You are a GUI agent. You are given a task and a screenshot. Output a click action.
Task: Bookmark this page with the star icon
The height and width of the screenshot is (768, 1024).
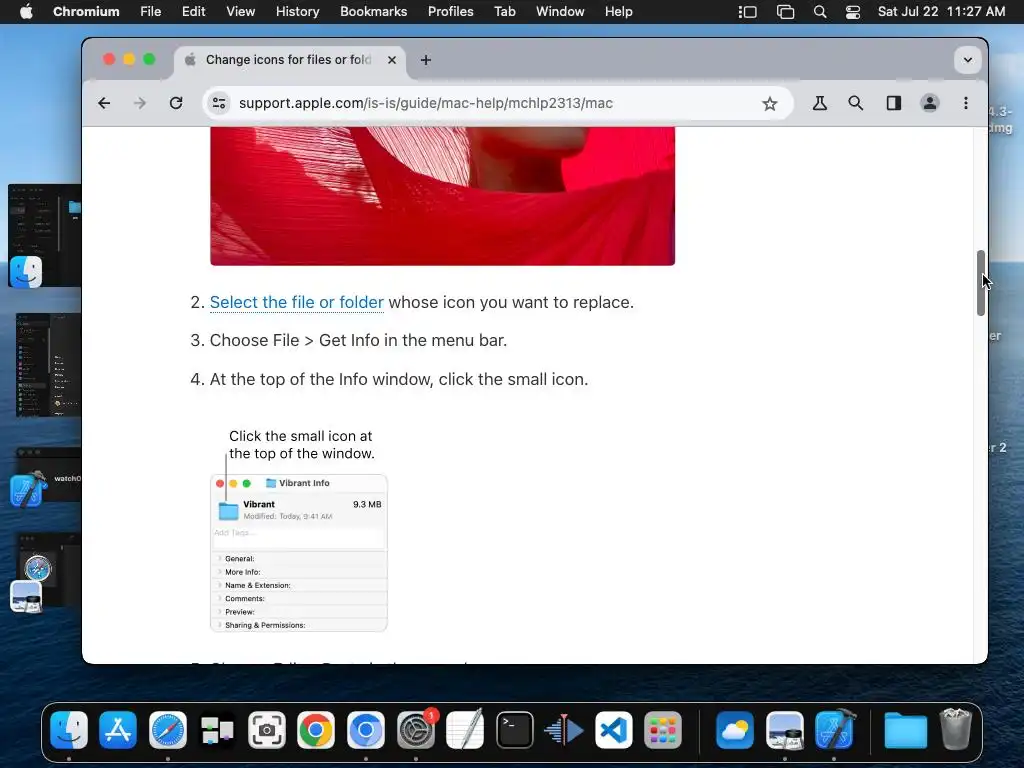pyautogui.click(x=770, y=103)
